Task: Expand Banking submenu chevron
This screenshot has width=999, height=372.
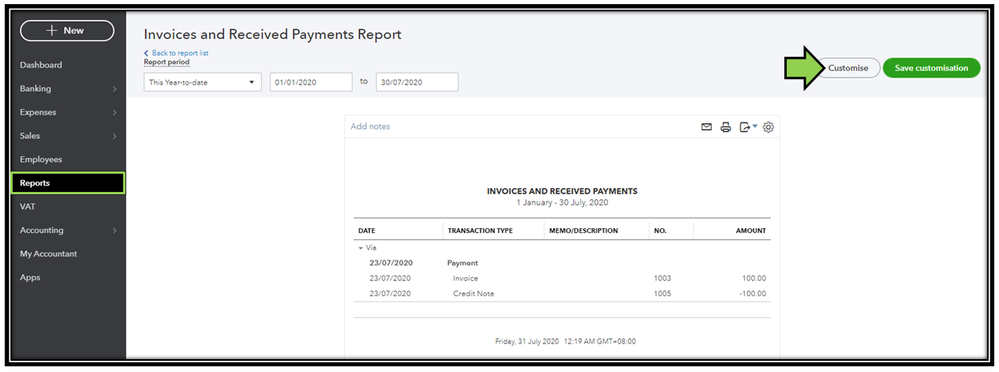Action: tap(115, 89)
